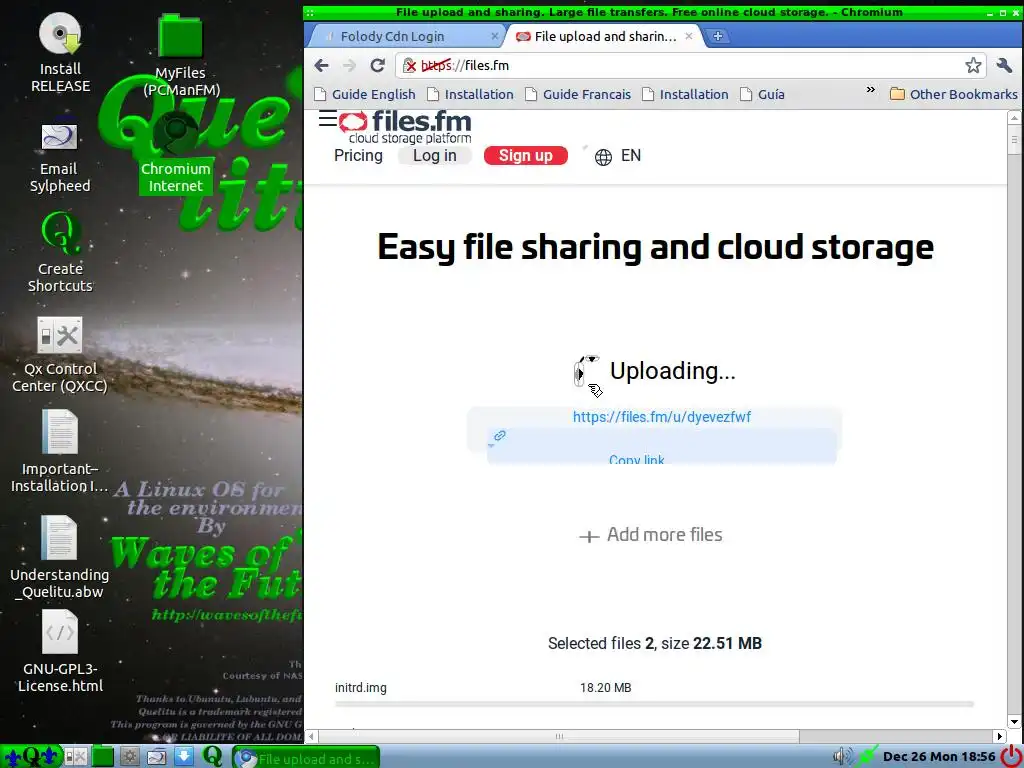The width and height of the screenshot is (1024, 768).
Task: Click the broken HTTPS security warning icon
Action: tap(409, 65)
